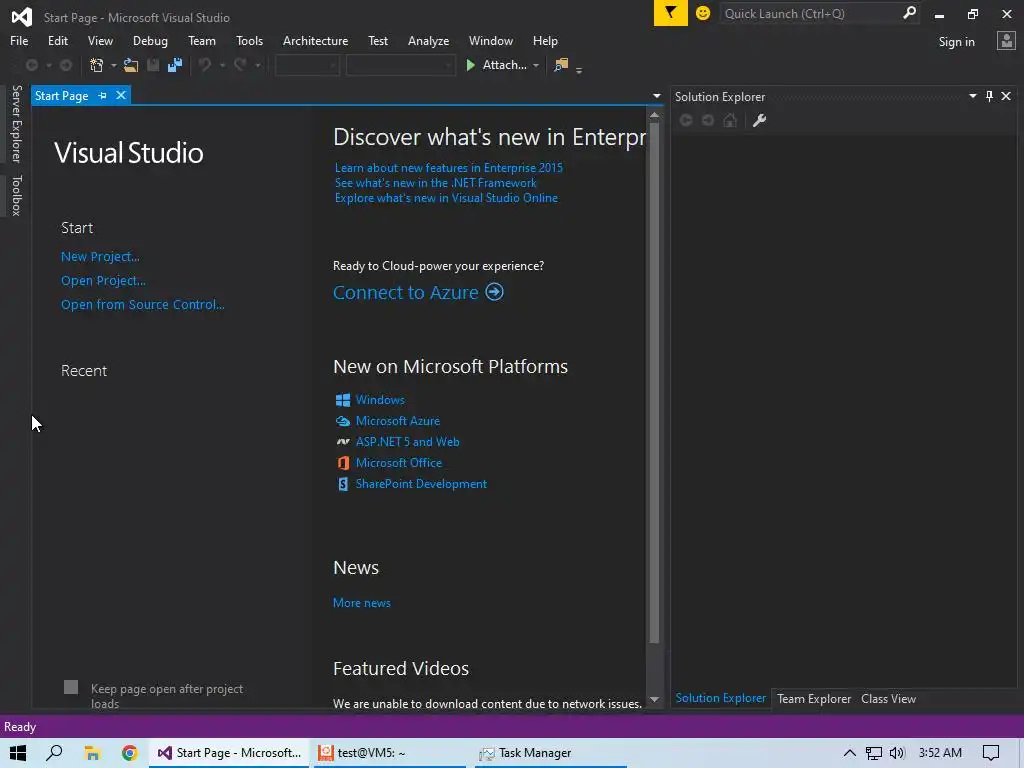Click Open from Source Control... link
The width and height of the screenshot is (1024, 768).
pyautogui.click(x=142, y=304)
